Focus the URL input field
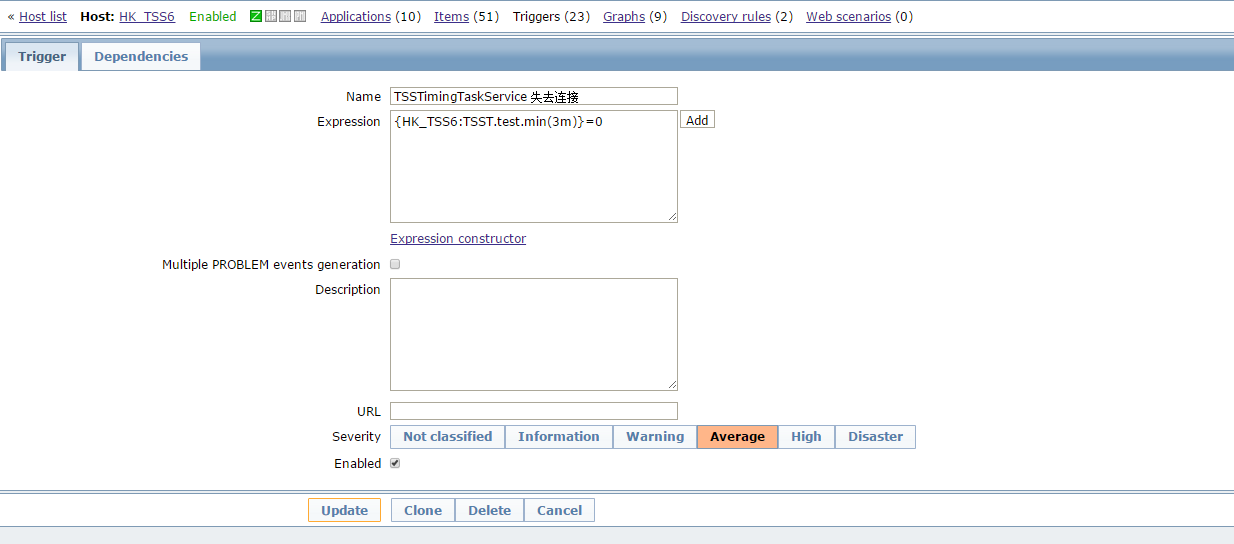The image size is (1234, 544). pos(534,411)
